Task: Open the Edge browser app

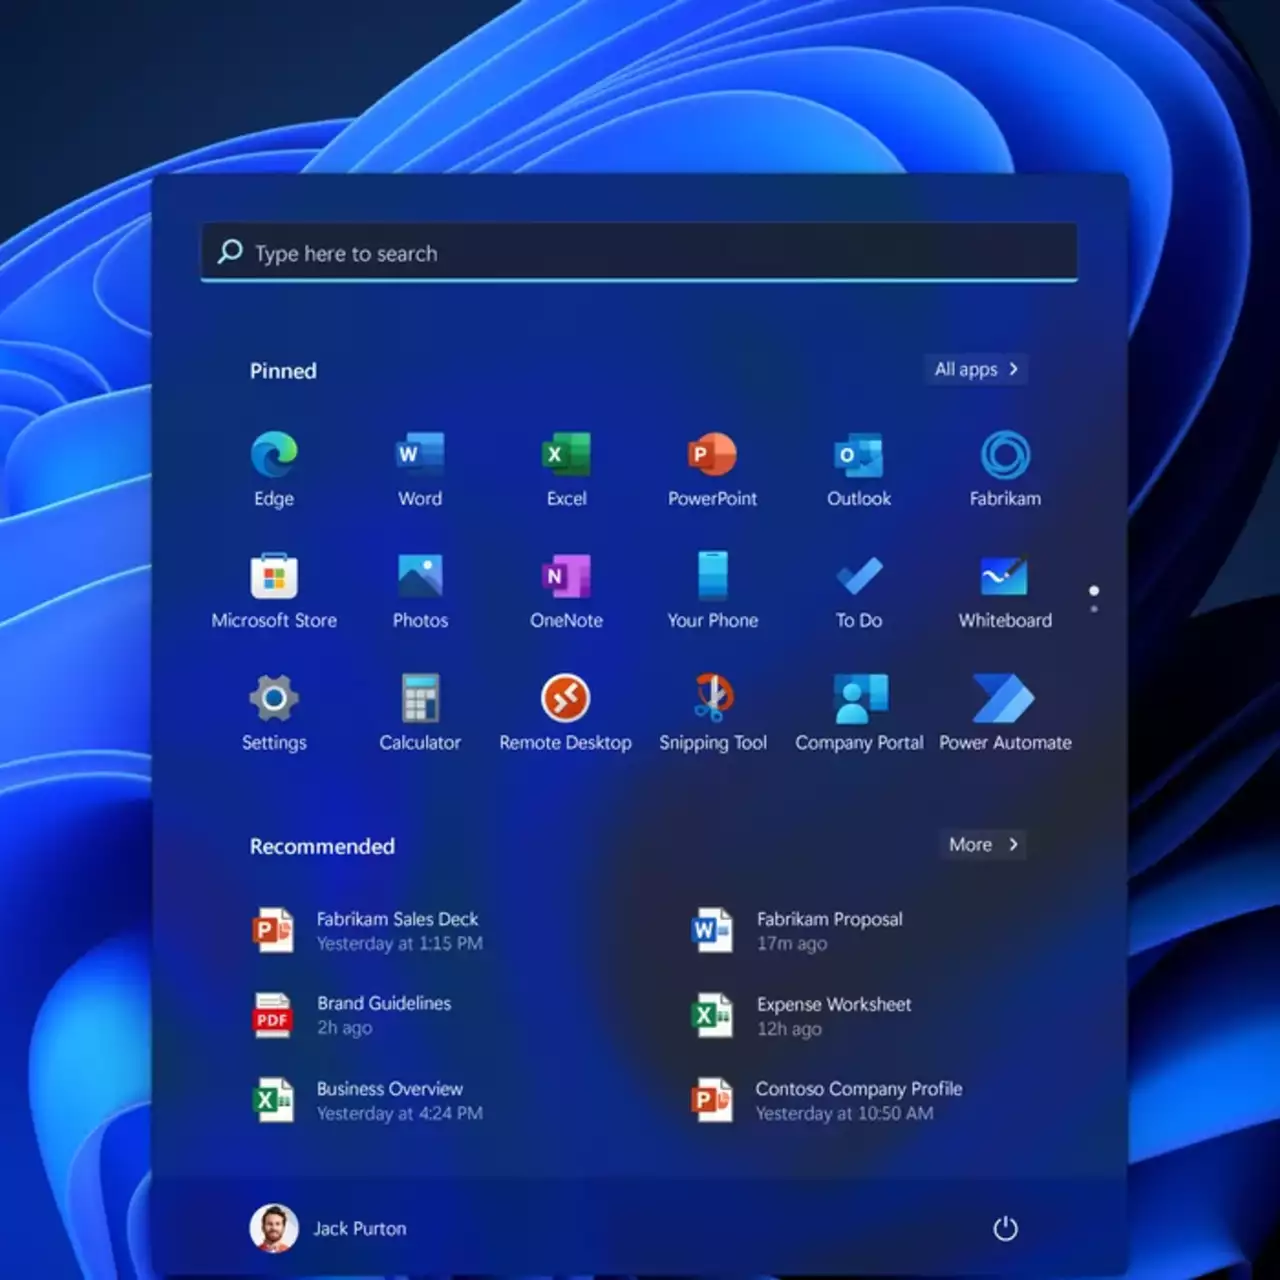Action: pyautogui.click(x=274, y=469)
